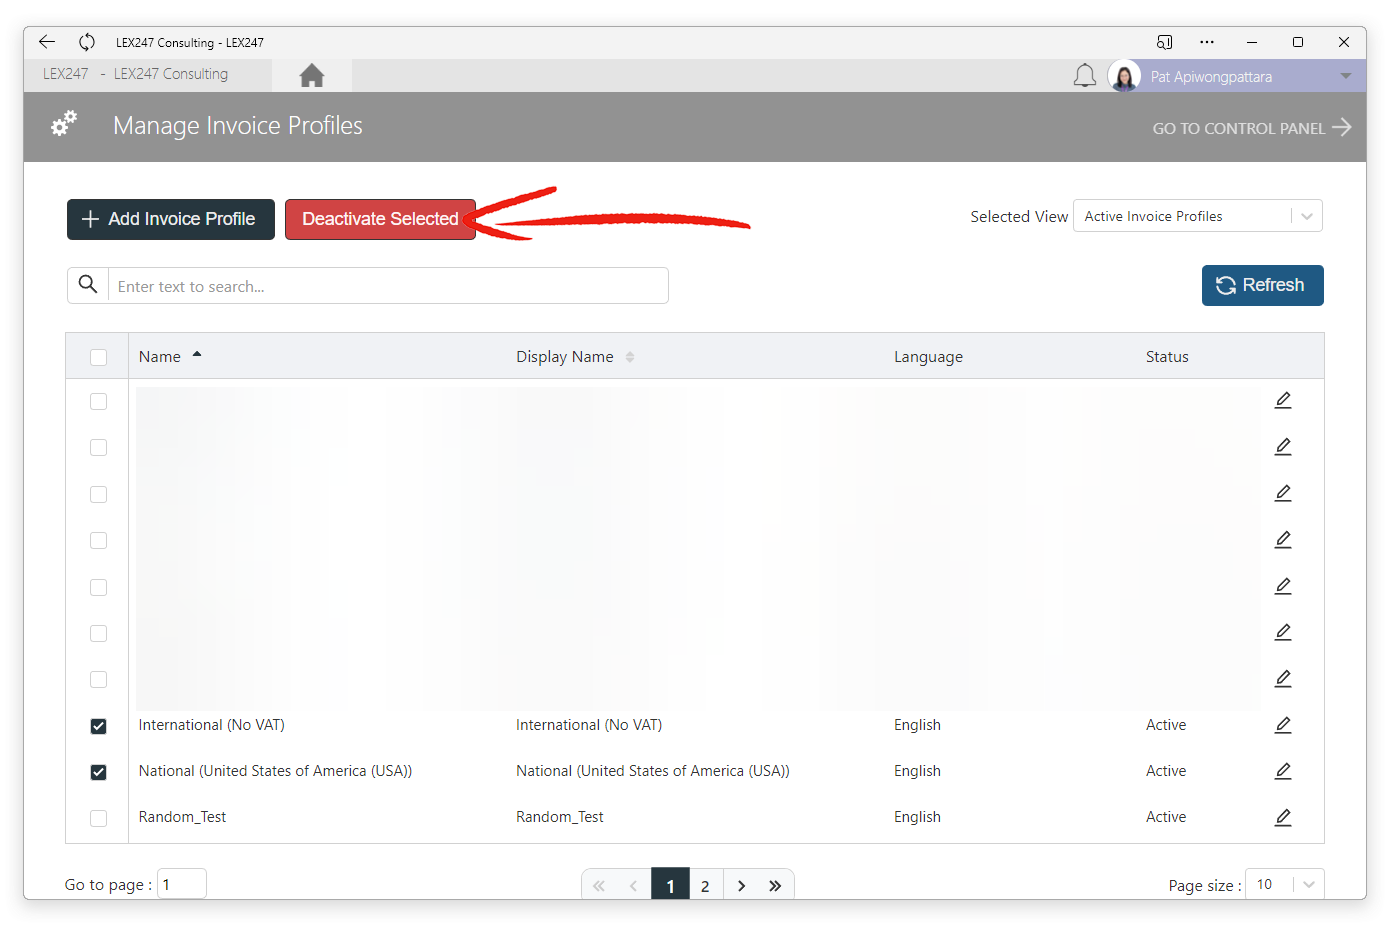This screenshot has height=925, width=1390.
Task: Open the three-dots more options menu
Action: (x=1207, y=42)
